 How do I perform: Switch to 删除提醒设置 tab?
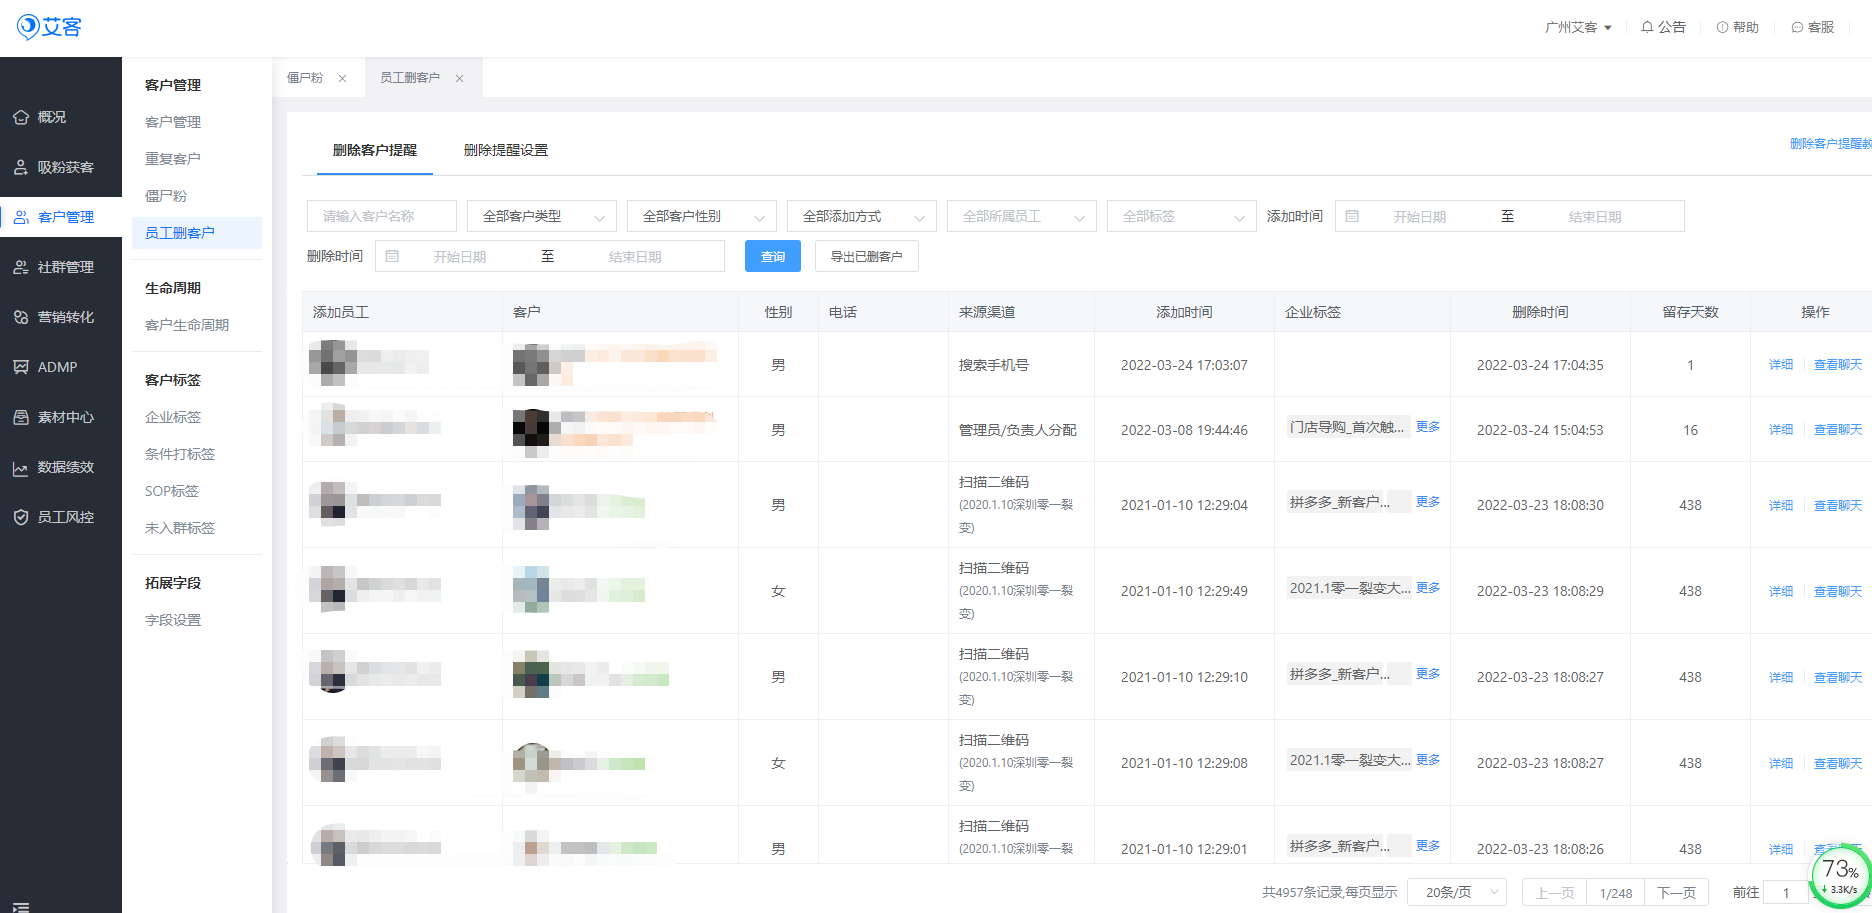505,150
